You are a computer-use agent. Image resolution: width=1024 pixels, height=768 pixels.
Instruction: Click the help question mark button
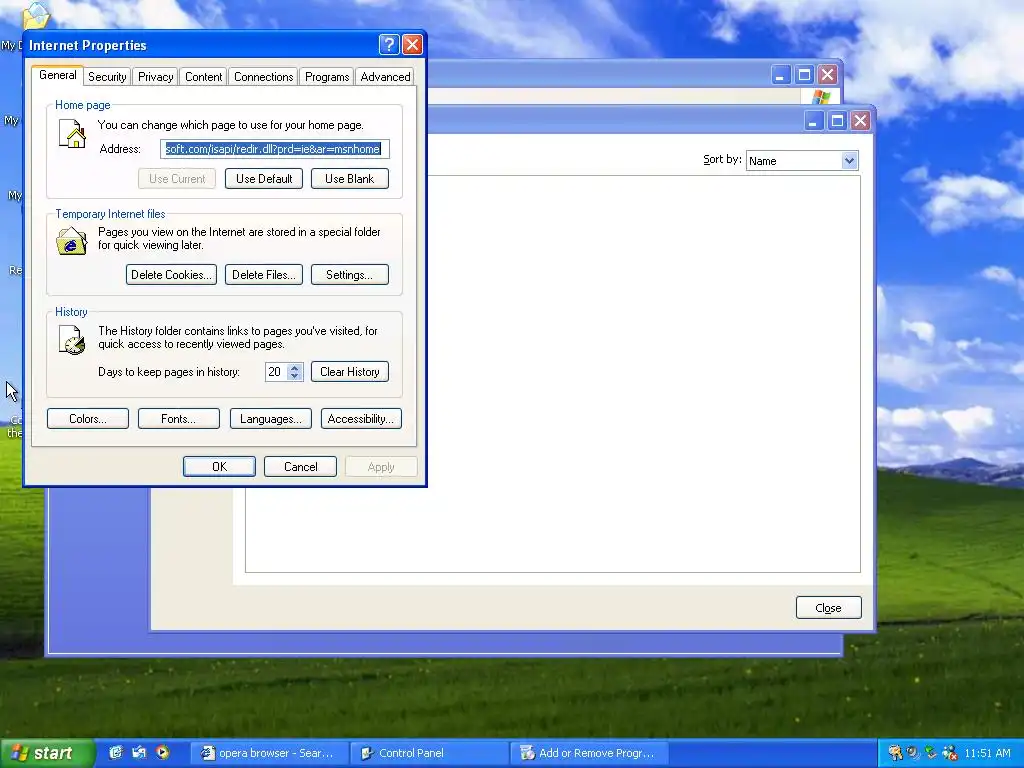pos(389,44)
